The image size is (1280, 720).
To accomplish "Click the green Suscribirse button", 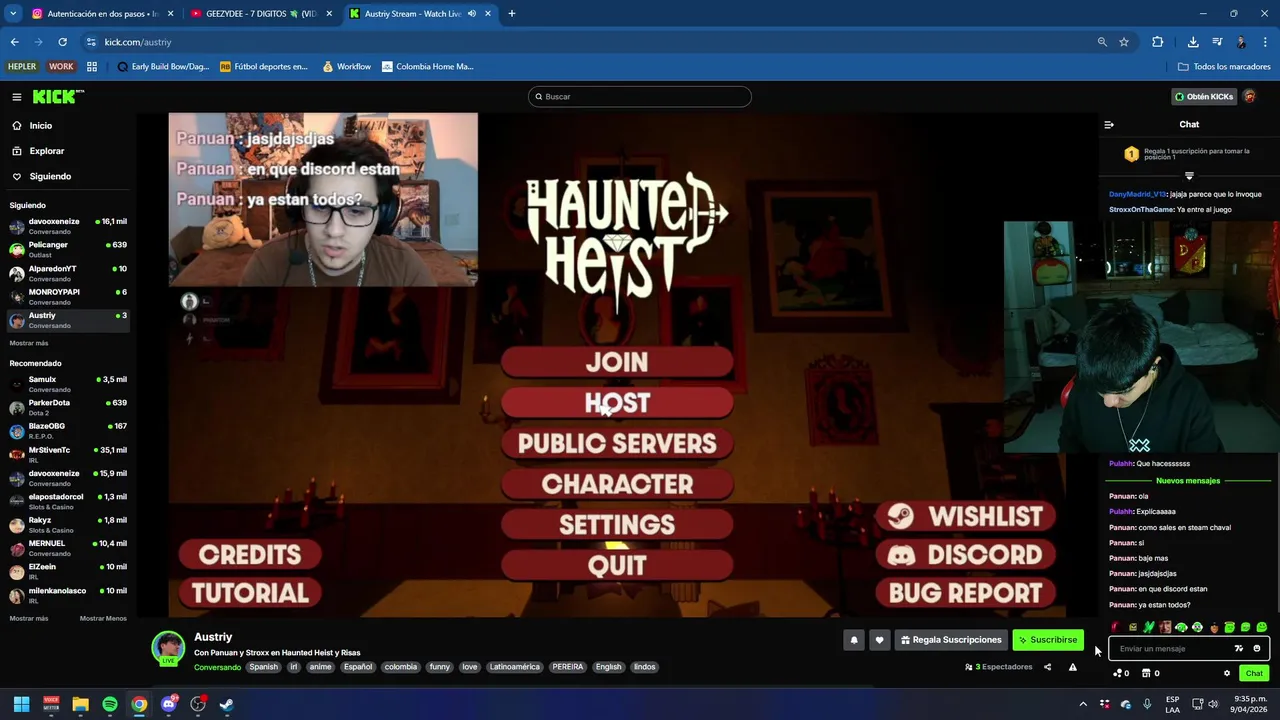I will [1048, 640].
